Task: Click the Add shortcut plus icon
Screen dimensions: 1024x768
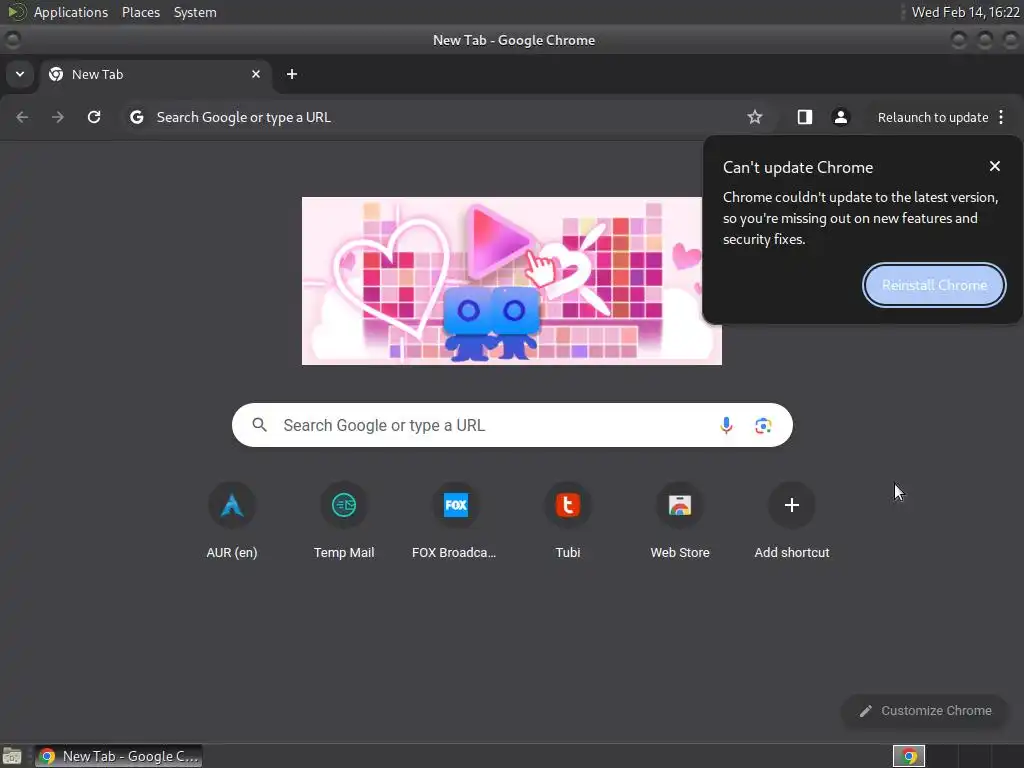Action: tap(792, 505)
